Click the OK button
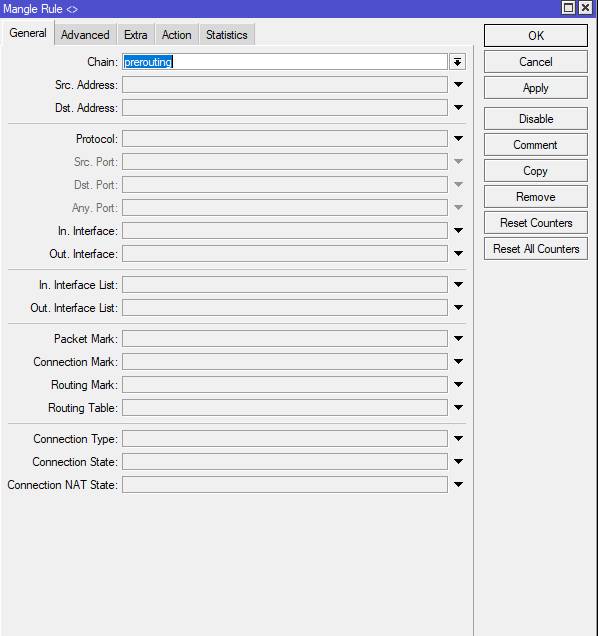This screenshot has height=636, width=598. 536,36
